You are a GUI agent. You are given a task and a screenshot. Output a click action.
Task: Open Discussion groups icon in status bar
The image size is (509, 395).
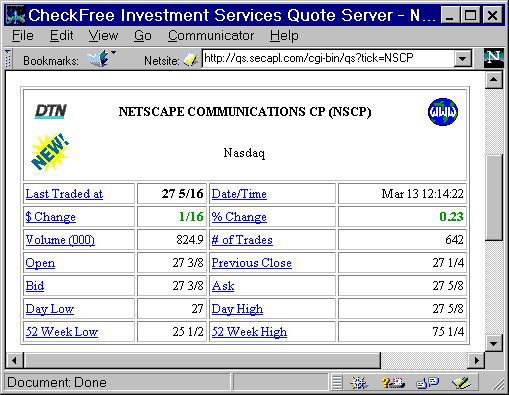pos(428,383)
